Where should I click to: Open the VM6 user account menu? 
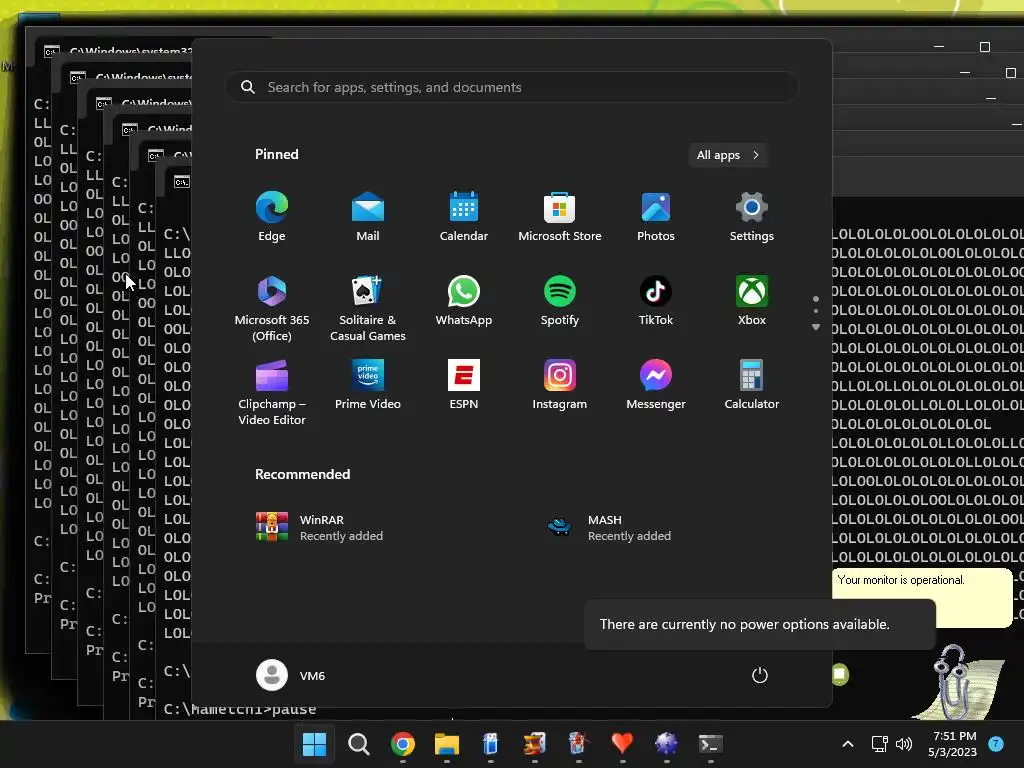(x=291, y=675)
